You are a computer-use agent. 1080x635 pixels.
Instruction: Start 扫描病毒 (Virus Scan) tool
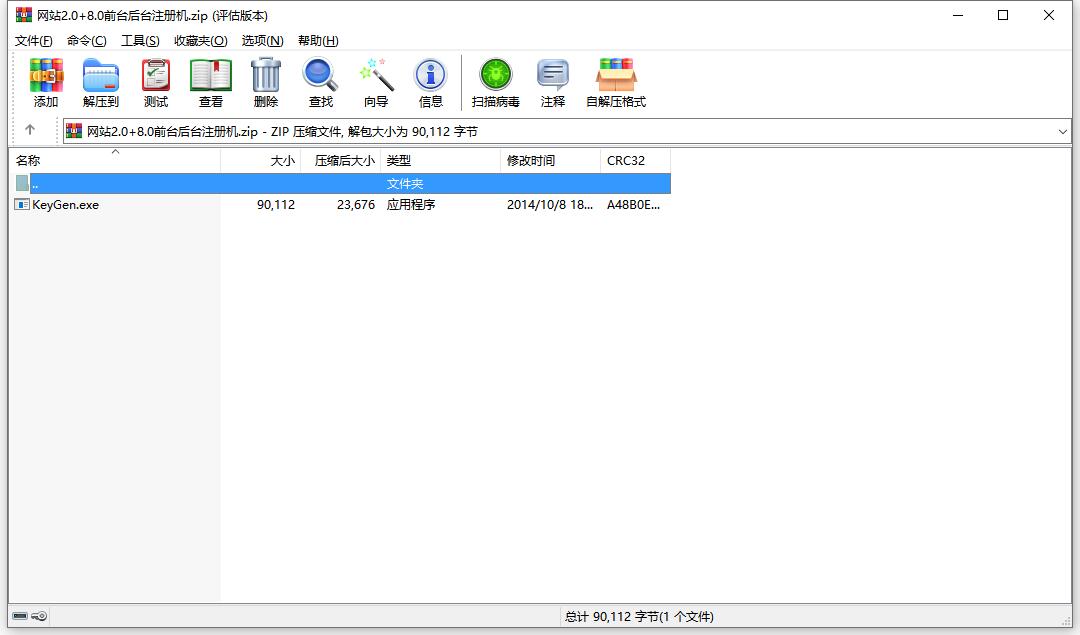tap(496, 82)
